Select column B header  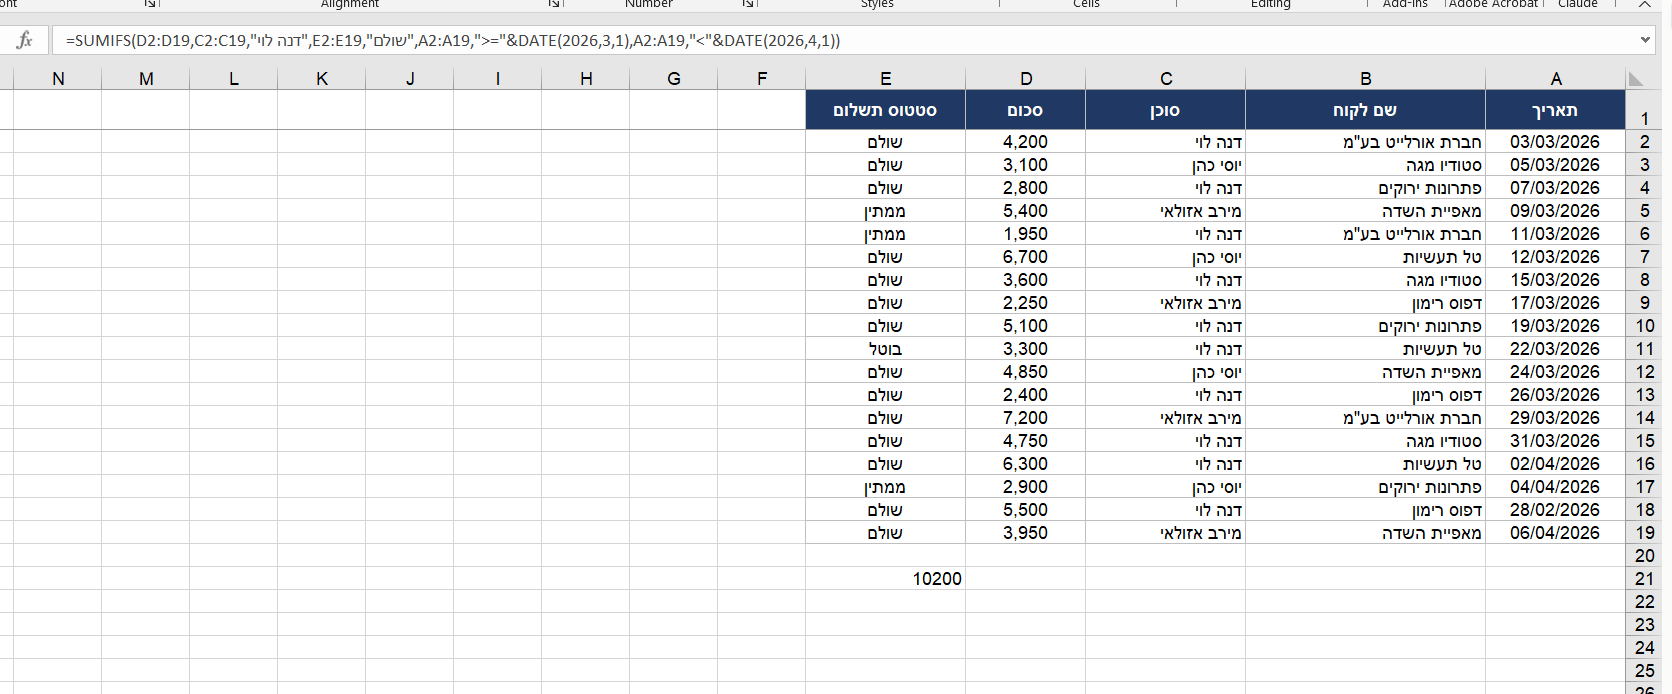click(1366, 79)
